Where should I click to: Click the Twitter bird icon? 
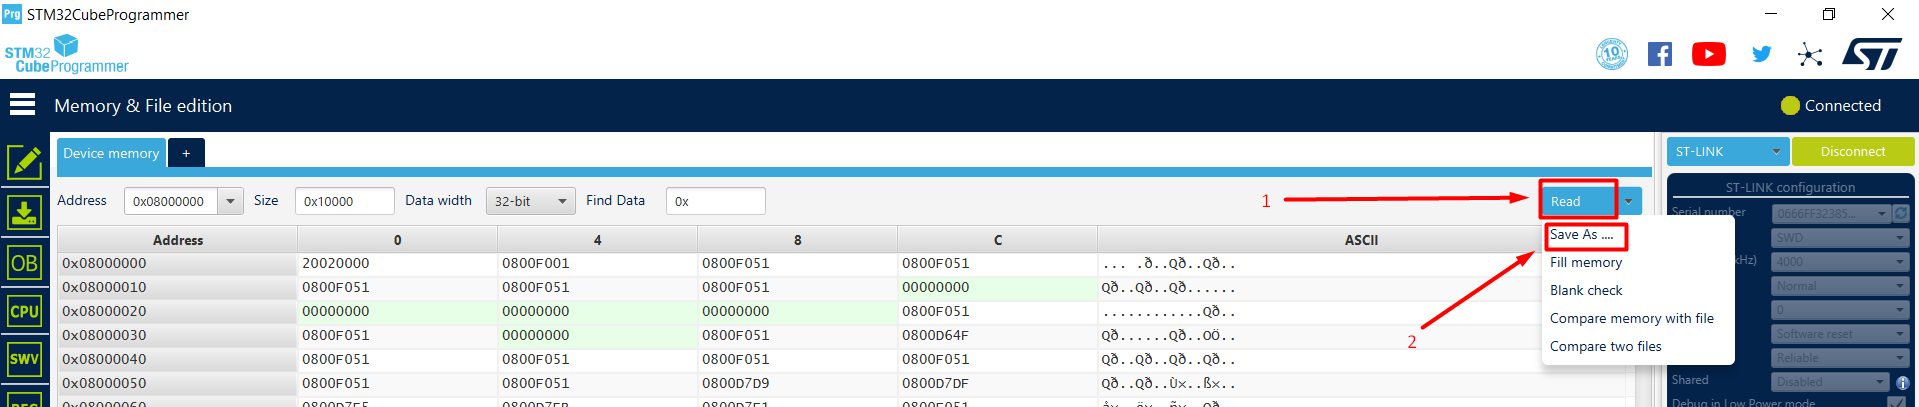1761,54
